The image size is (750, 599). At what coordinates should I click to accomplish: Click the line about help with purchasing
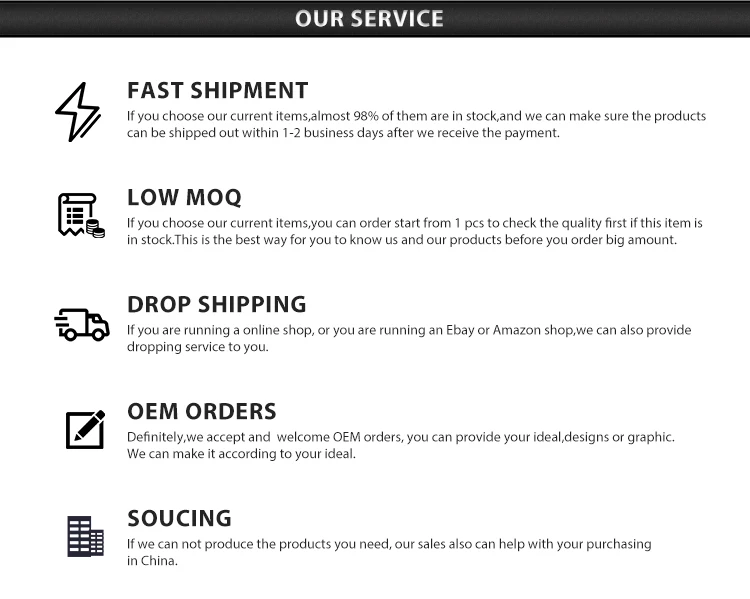(388, 544)
